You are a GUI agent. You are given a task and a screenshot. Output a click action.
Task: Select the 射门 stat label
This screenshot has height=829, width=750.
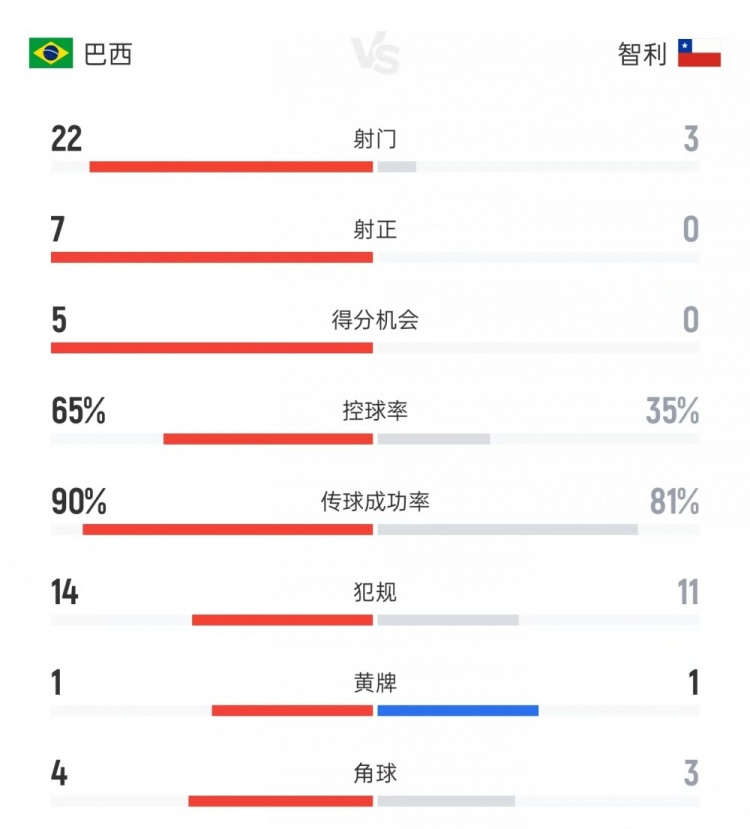tap(375, 139)
